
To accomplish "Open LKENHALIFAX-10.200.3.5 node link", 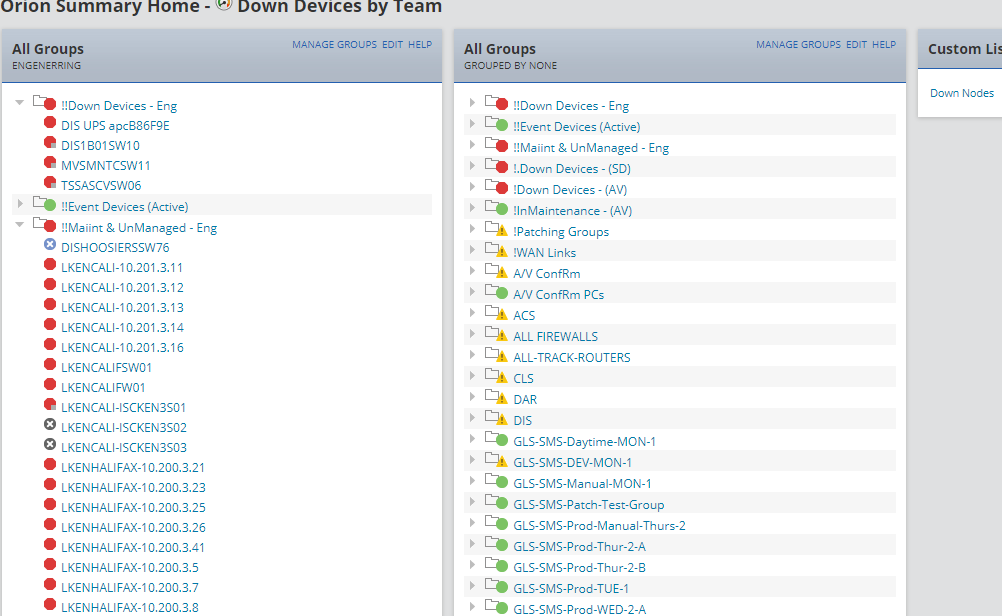I will pyautogui.click(x=130, y=567).
